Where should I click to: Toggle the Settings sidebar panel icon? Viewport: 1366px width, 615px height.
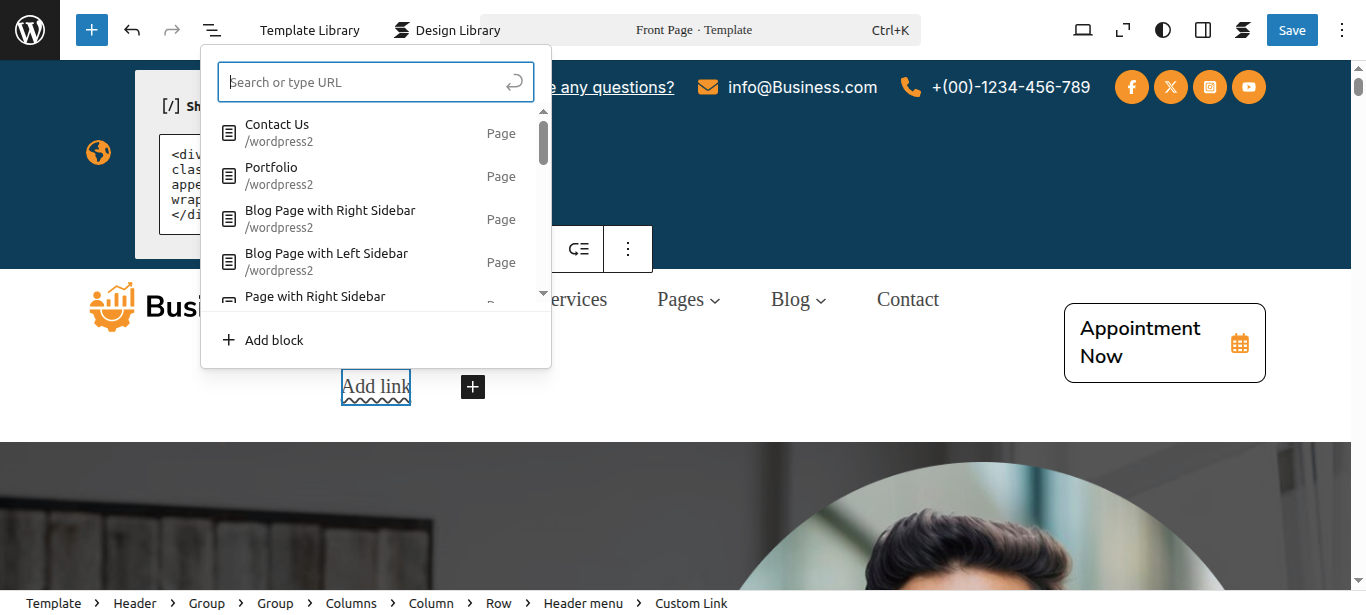(x=1203, y=30)
